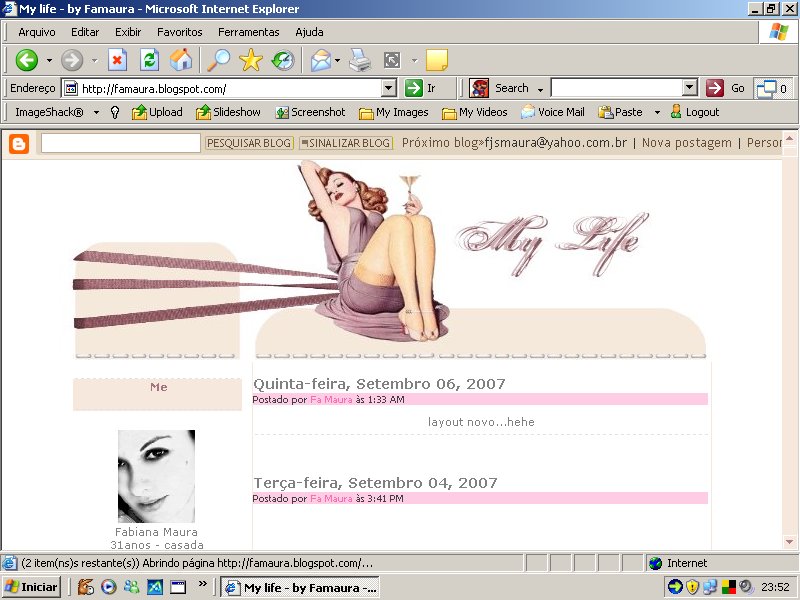Take an ImageShack Screenshot
The height and width of the screenshot is (600, 800).
pos(310,112)
